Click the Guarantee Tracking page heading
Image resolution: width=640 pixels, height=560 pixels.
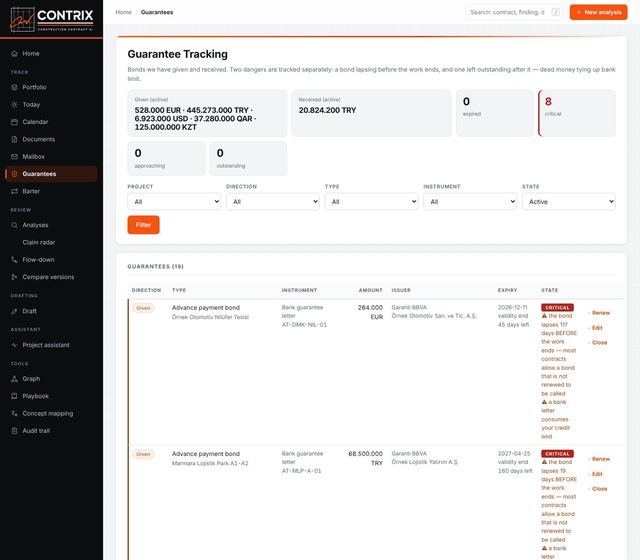pyautogui.click(x=178, y=54)
